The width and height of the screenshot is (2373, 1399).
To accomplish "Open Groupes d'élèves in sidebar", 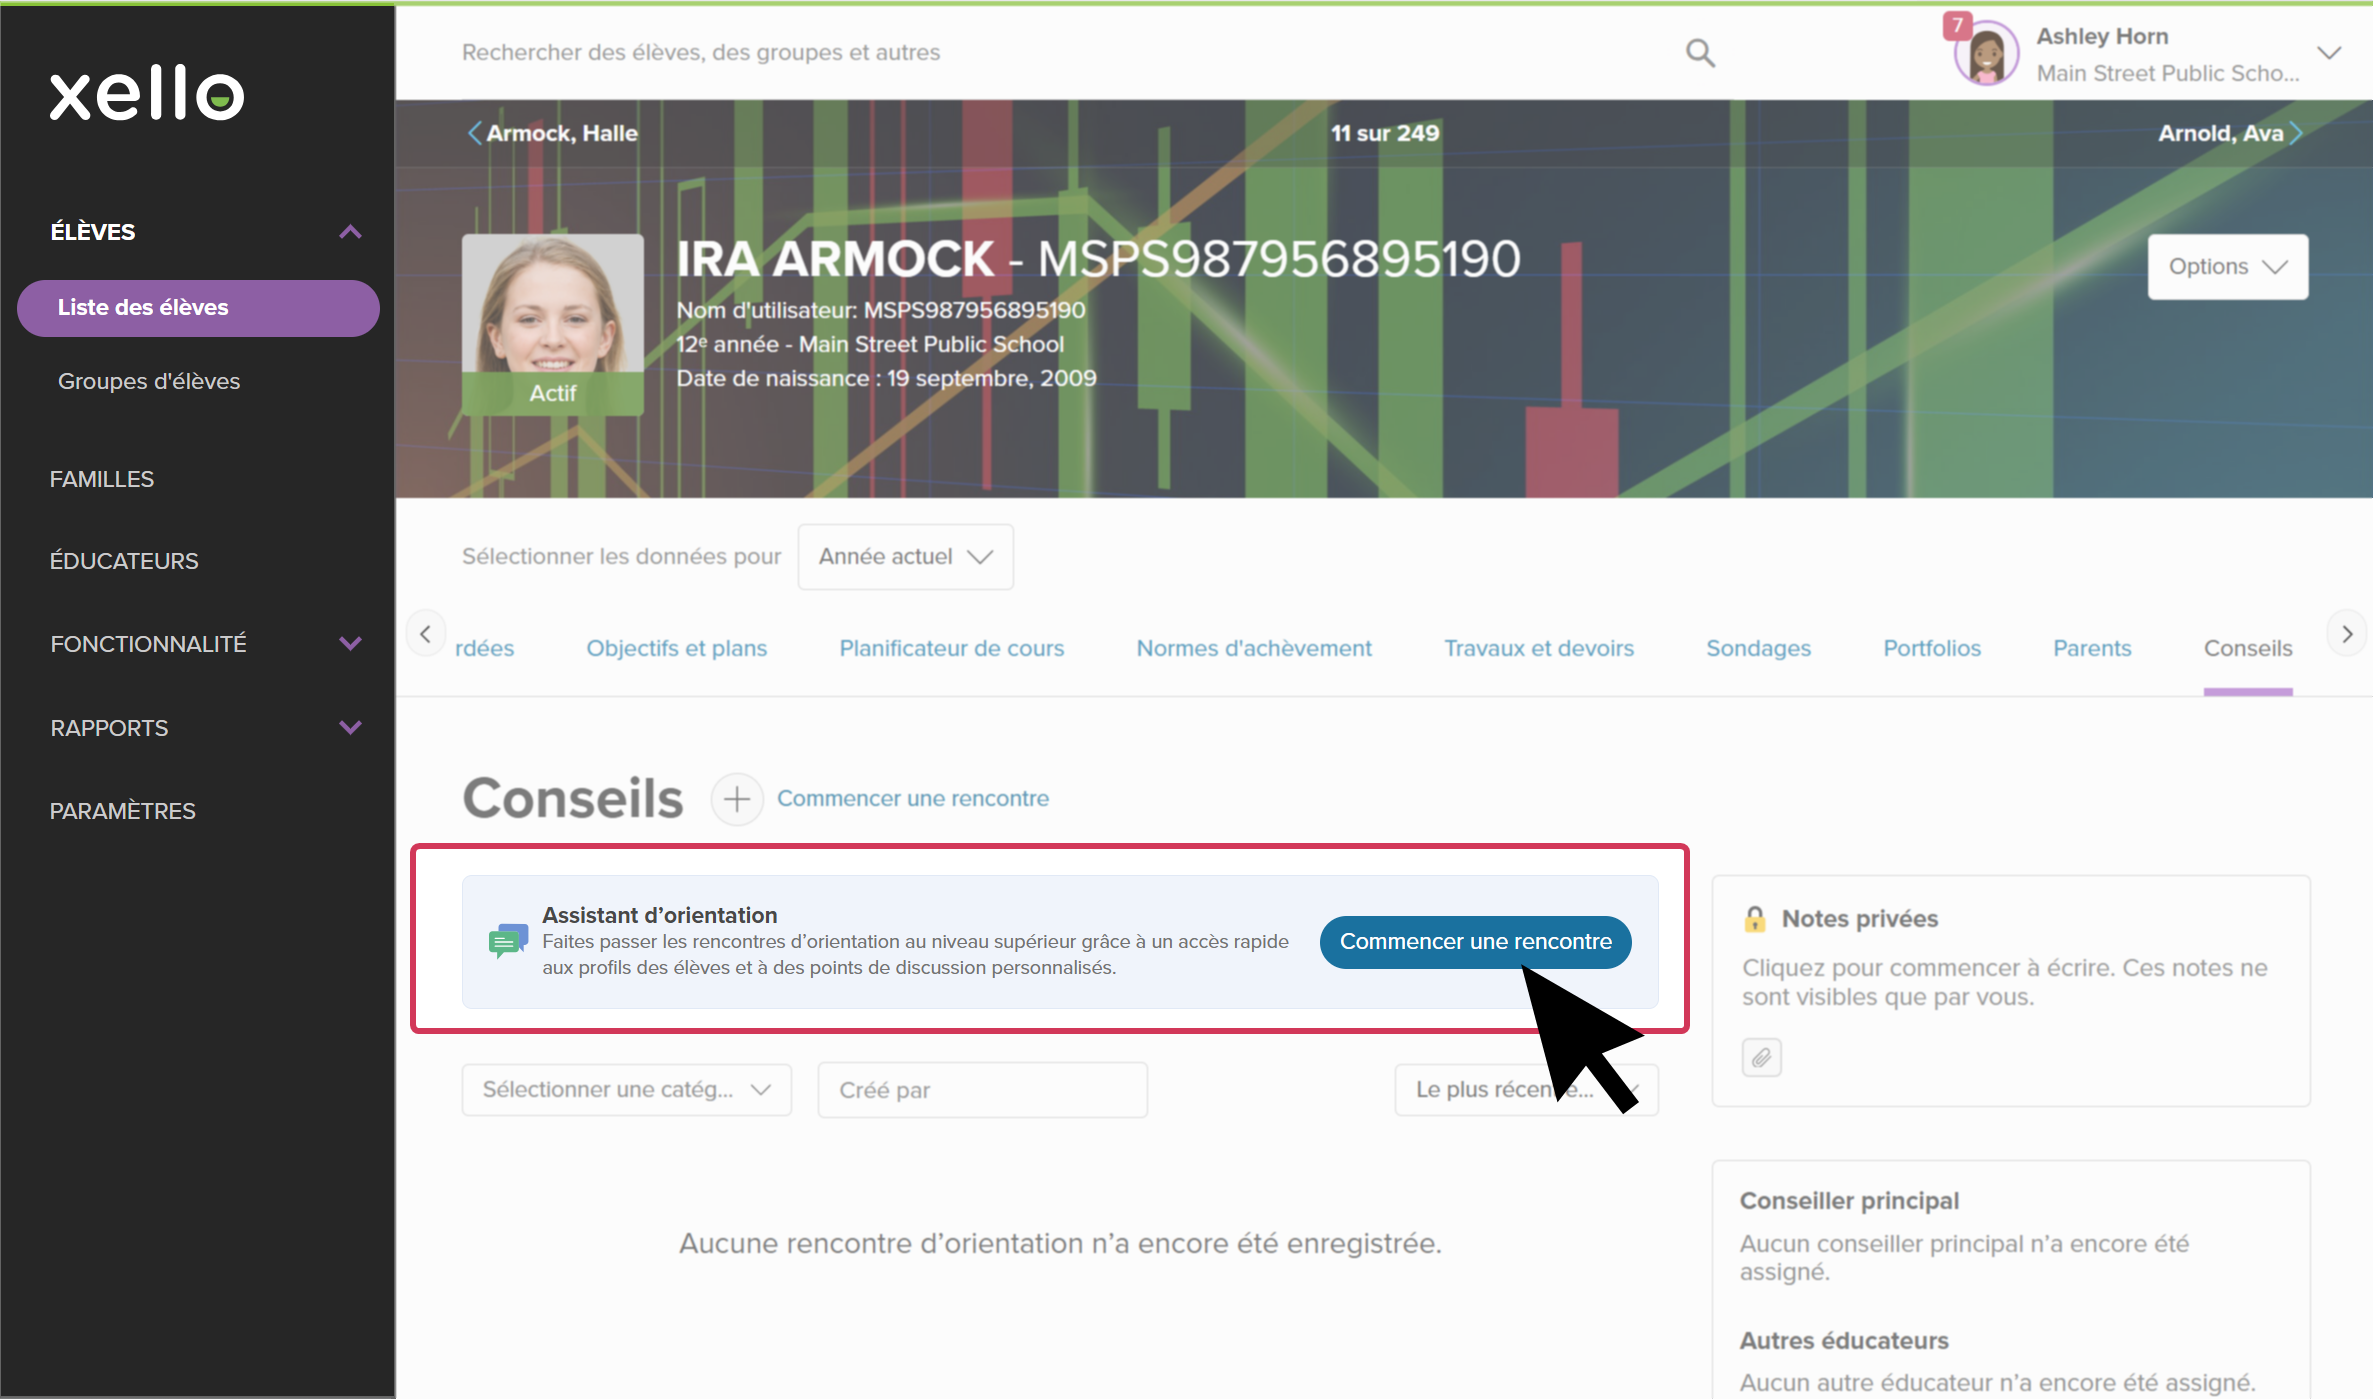I will click(149, 381).
